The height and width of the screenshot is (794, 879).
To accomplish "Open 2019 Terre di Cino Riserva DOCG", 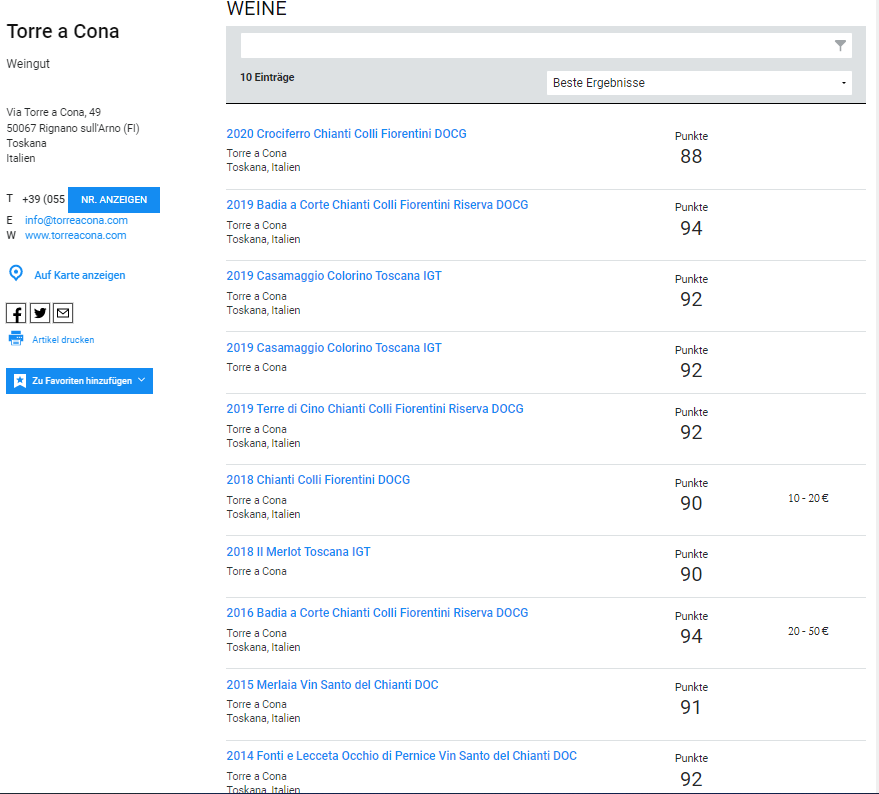I will [x=375, y=409].
